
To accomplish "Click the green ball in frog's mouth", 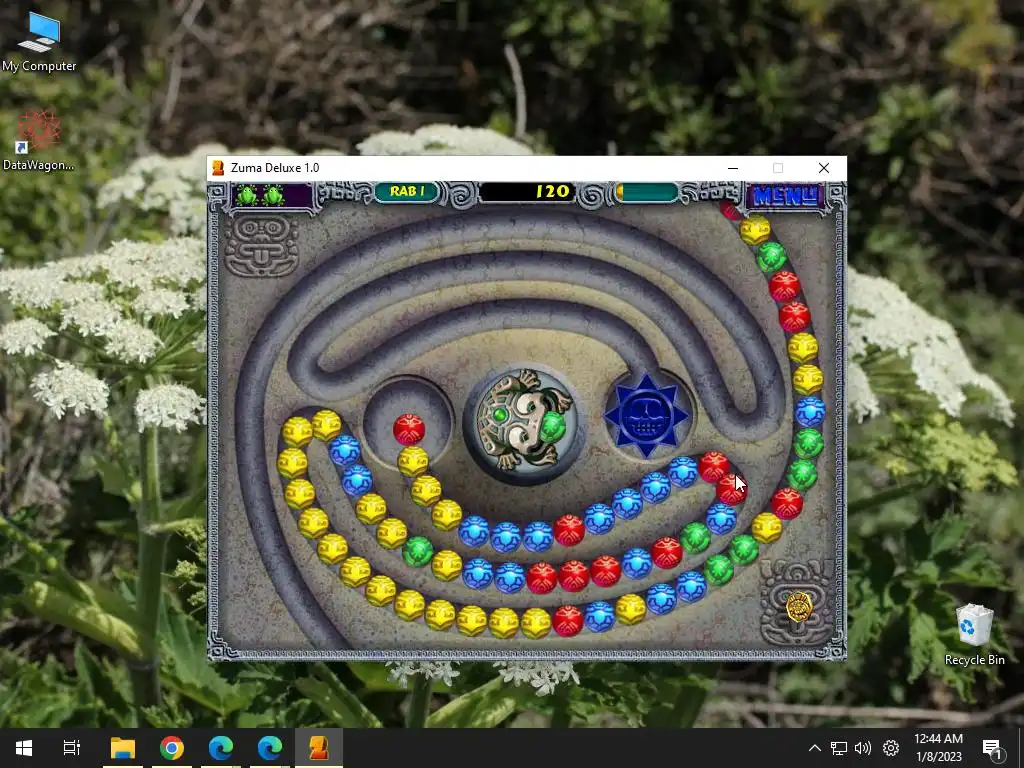I will pos(552,426).
